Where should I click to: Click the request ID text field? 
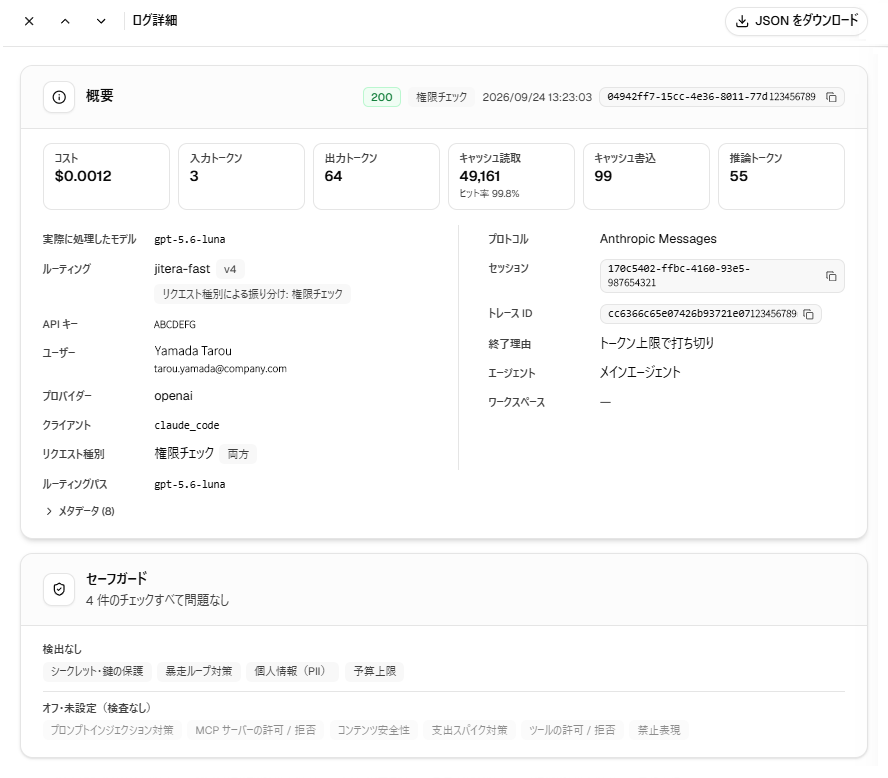click(x=722, y=97)
